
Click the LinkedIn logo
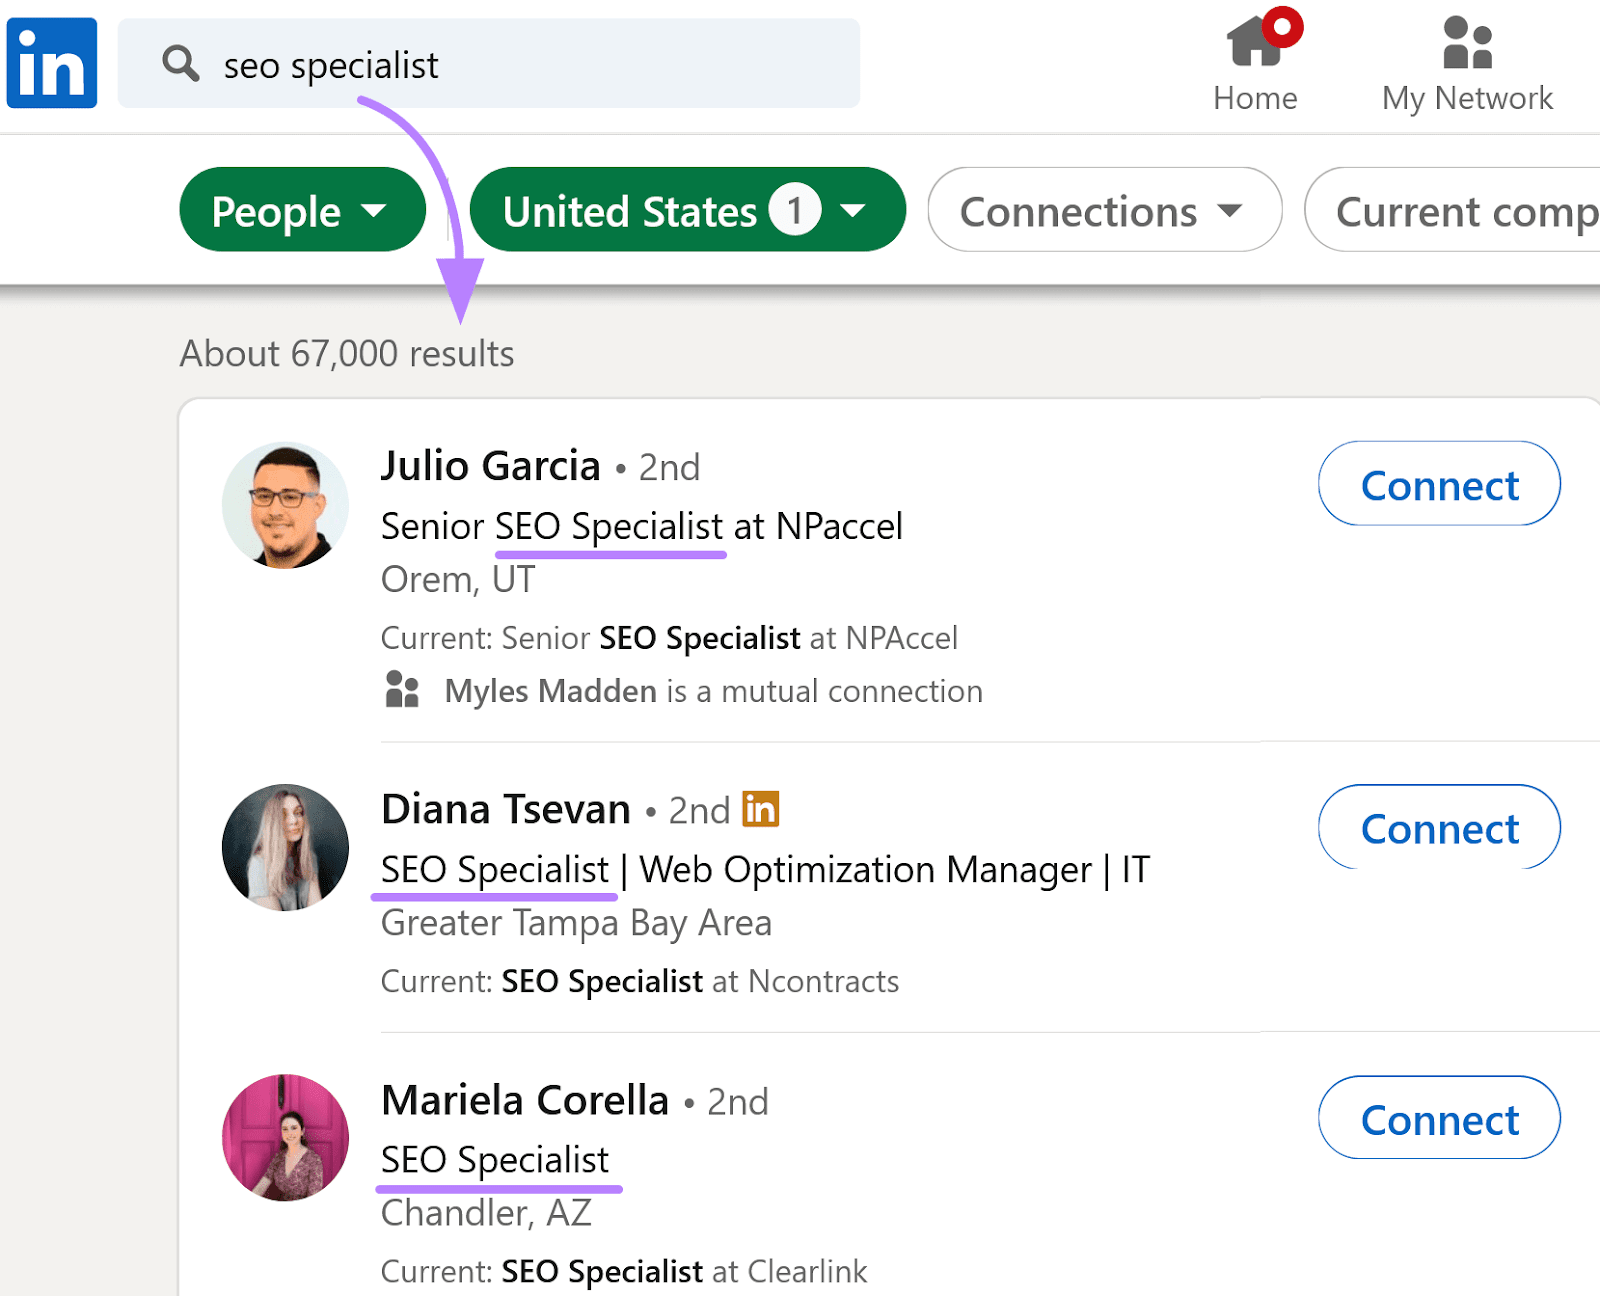[51, 62]
